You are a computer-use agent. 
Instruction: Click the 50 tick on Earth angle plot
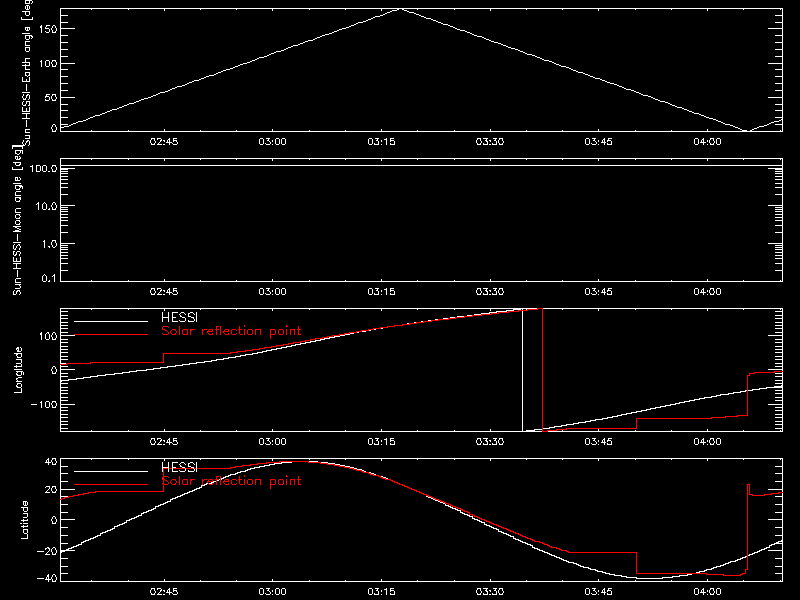[51, 97]
